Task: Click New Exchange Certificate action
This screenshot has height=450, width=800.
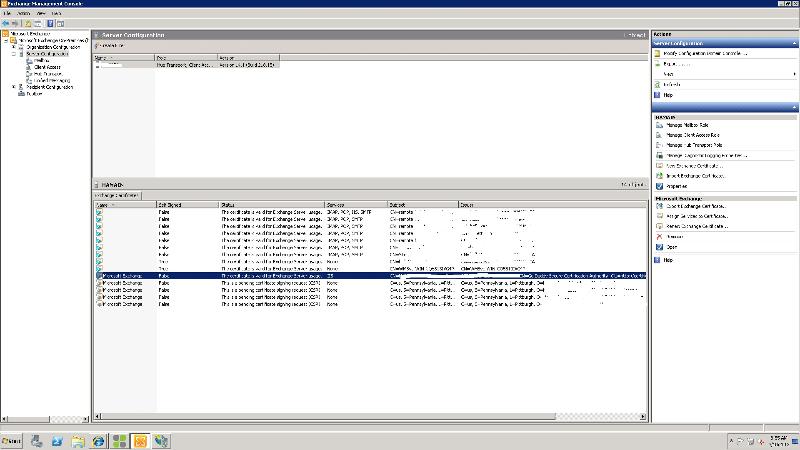Action: pyautogui.click(x=694, y=166)
